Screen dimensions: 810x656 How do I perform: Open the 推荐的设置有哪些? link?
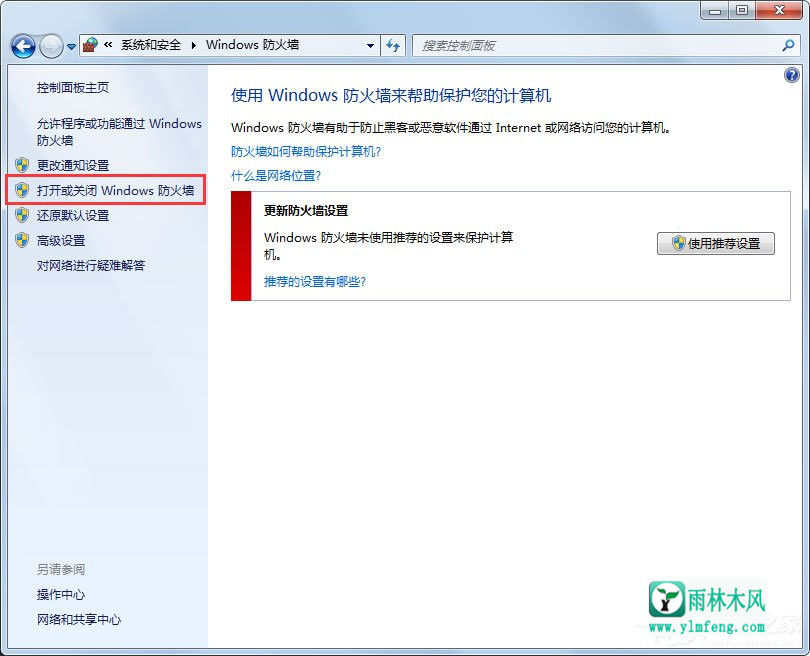pyautogui.click(x=315, y=282)
